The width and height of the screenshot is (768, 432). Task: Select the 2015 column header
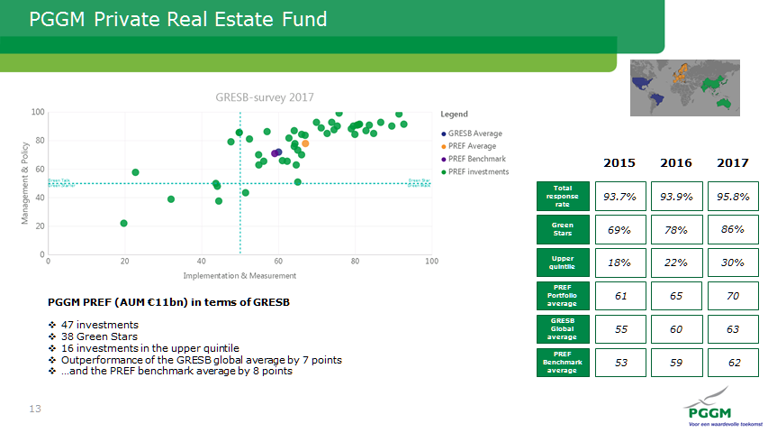point(619,163)
